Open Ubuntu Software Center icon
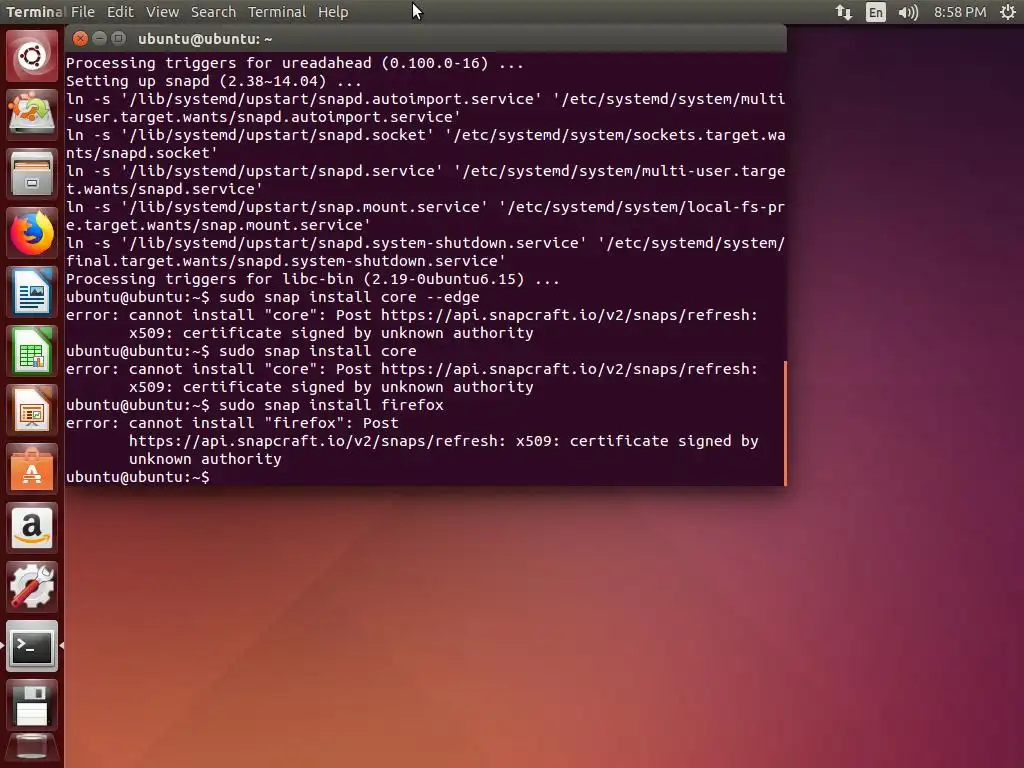 [x=31, y=469]
